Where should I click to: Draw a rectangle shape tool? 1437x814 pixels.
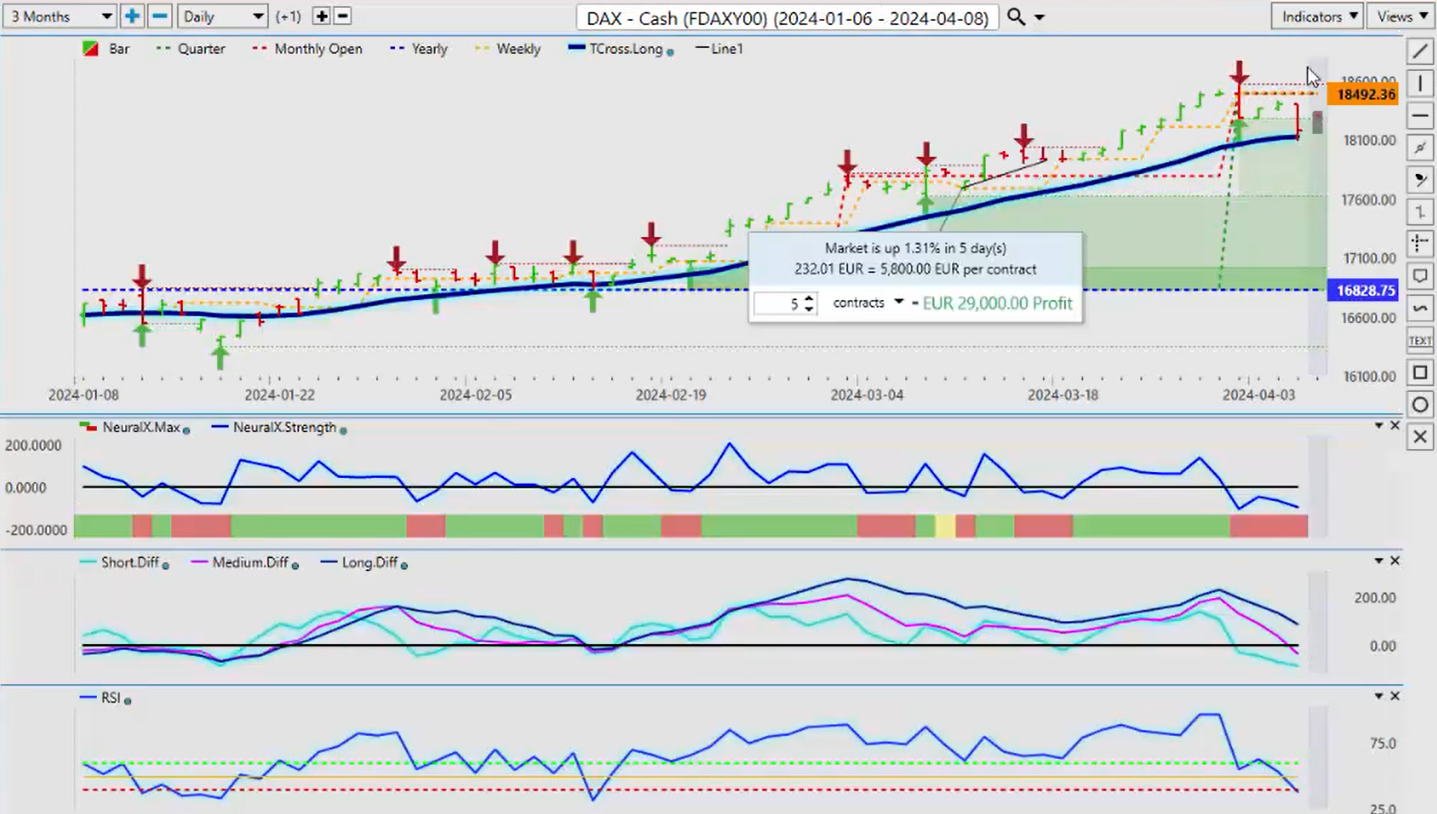point(1420,373)
